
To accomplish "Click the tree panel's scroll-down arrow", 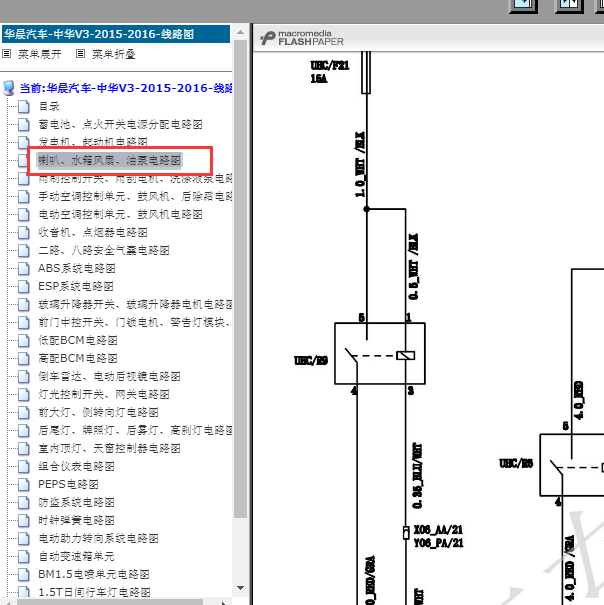I will pos(240,588).
